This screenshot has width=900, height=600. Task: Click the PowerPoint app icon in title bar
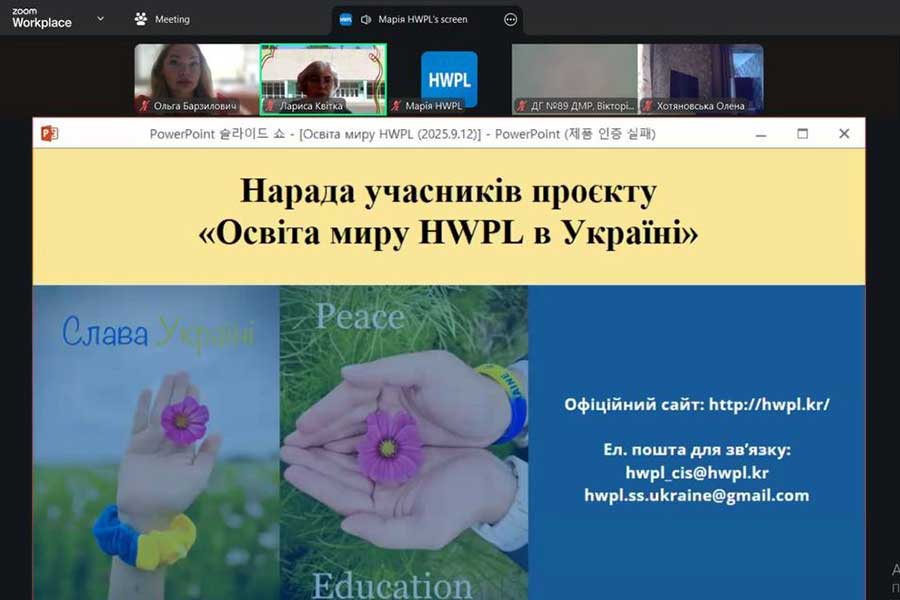click(49, 134)
